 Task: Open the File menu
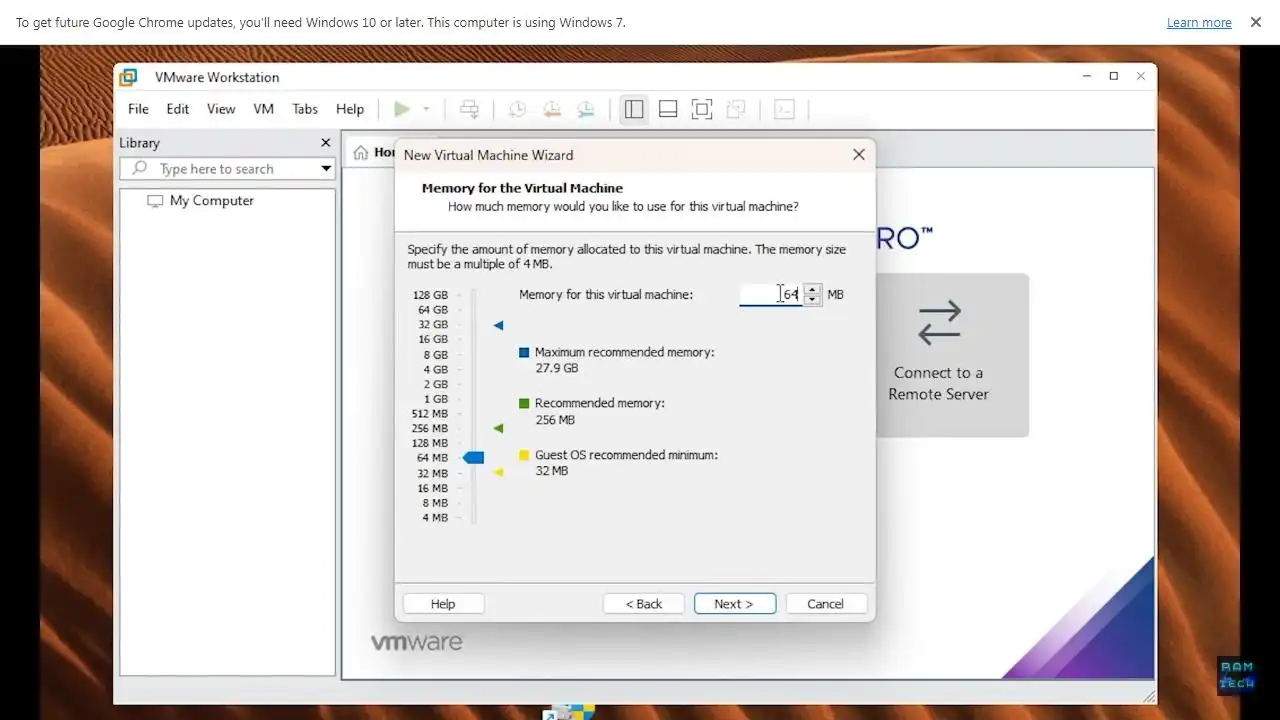coord(138,109)
